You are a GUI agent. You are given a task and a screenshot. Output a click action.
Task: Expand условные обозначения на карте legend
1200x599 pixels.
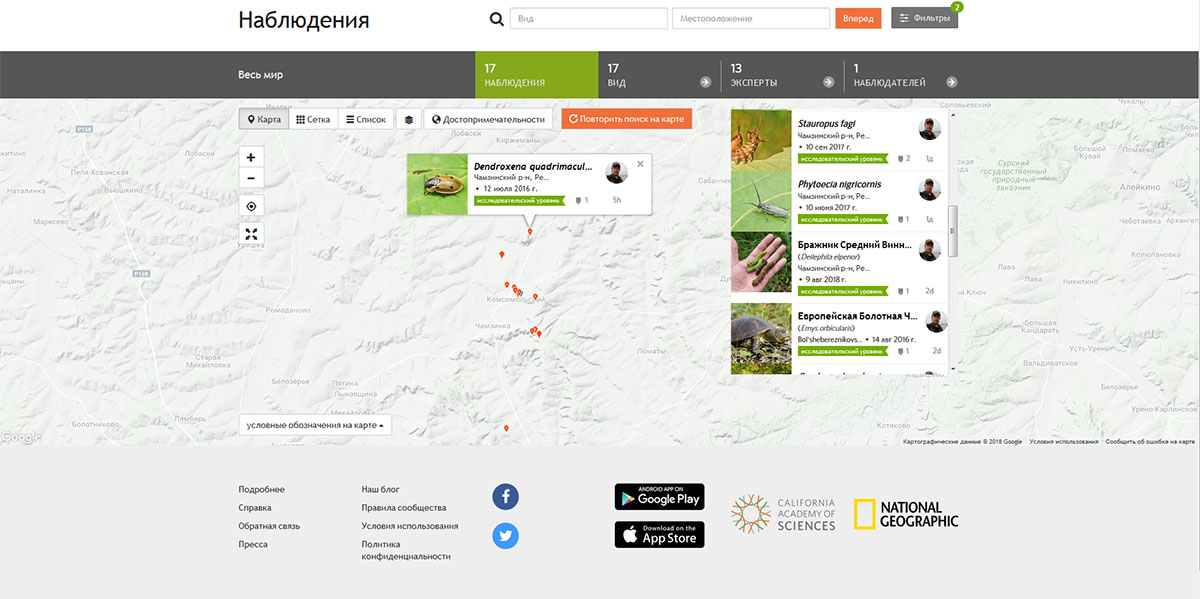tap(315, 425)
